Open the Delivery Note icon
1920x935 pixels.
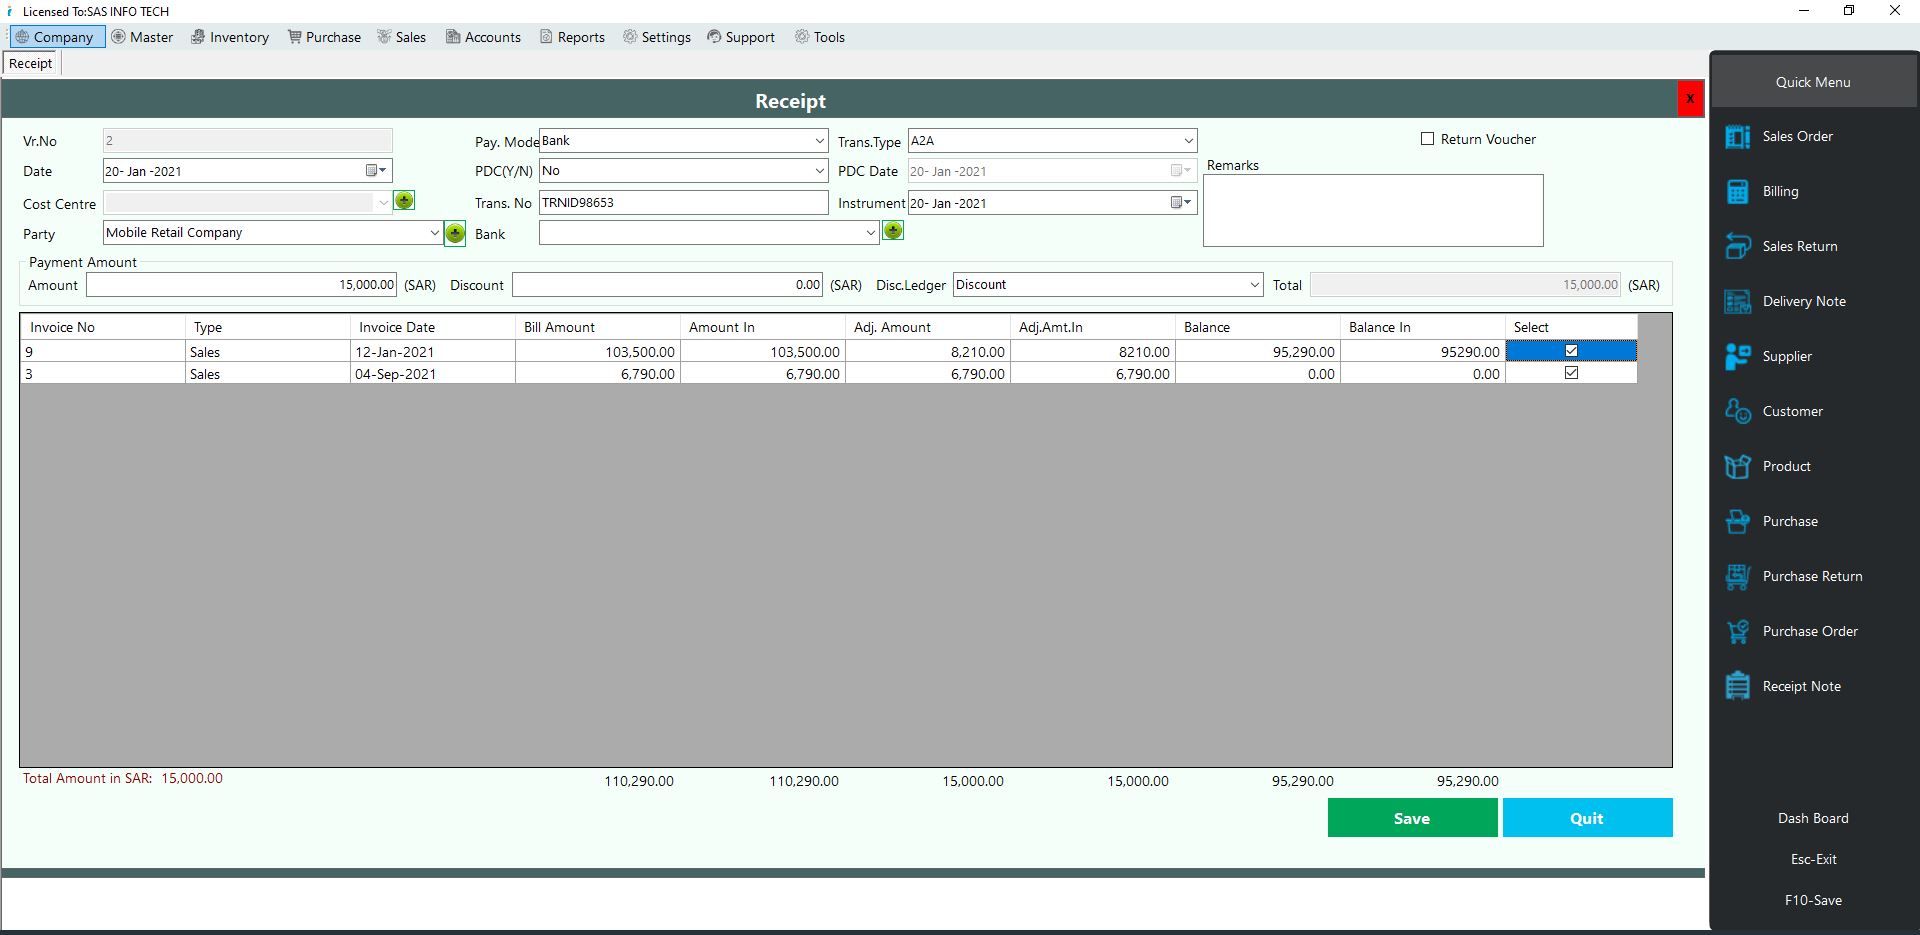pos(1738,301)
